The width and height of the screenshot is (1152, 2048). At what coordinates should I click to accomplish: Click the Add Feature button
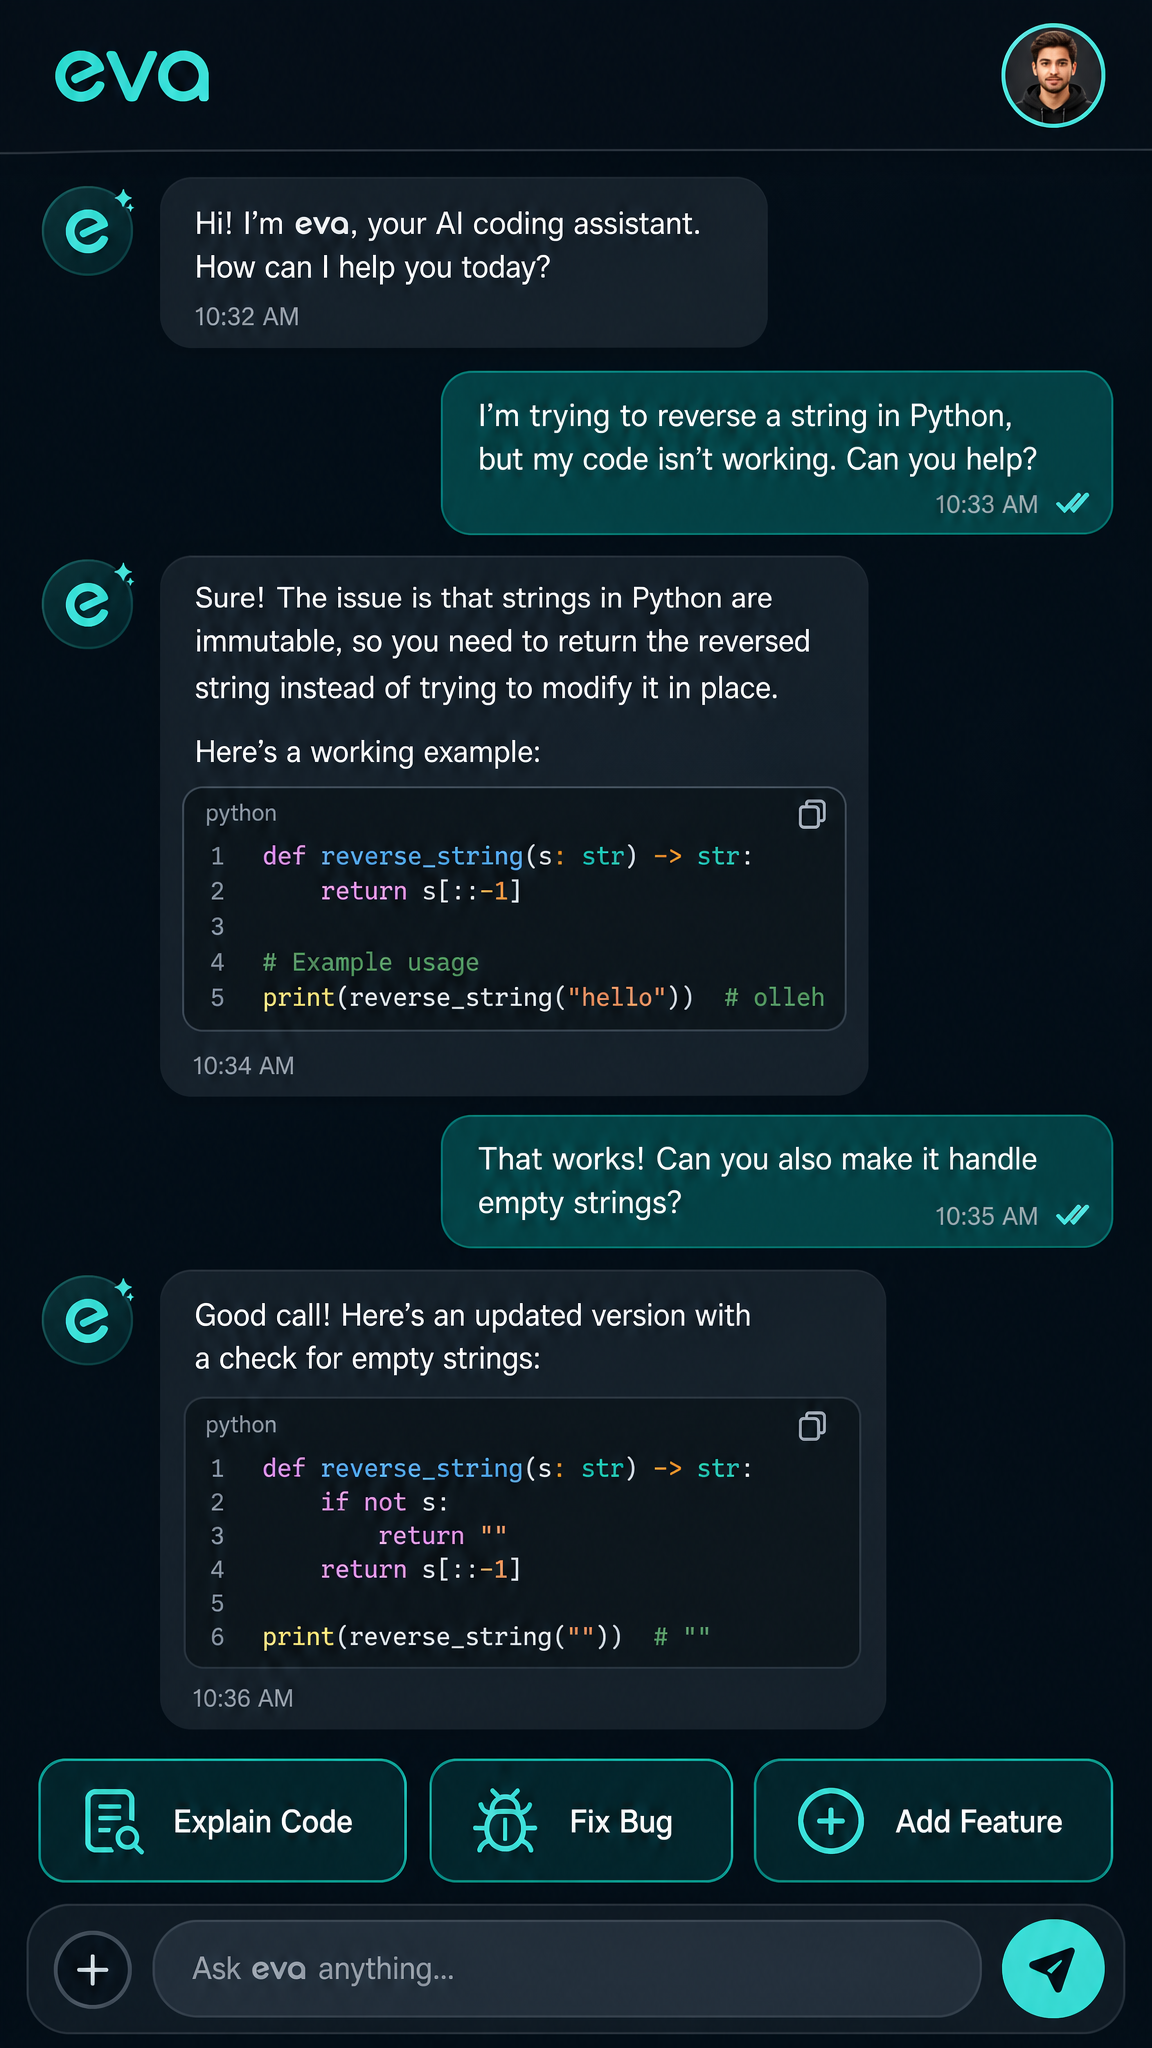[x=933, y=1821]
